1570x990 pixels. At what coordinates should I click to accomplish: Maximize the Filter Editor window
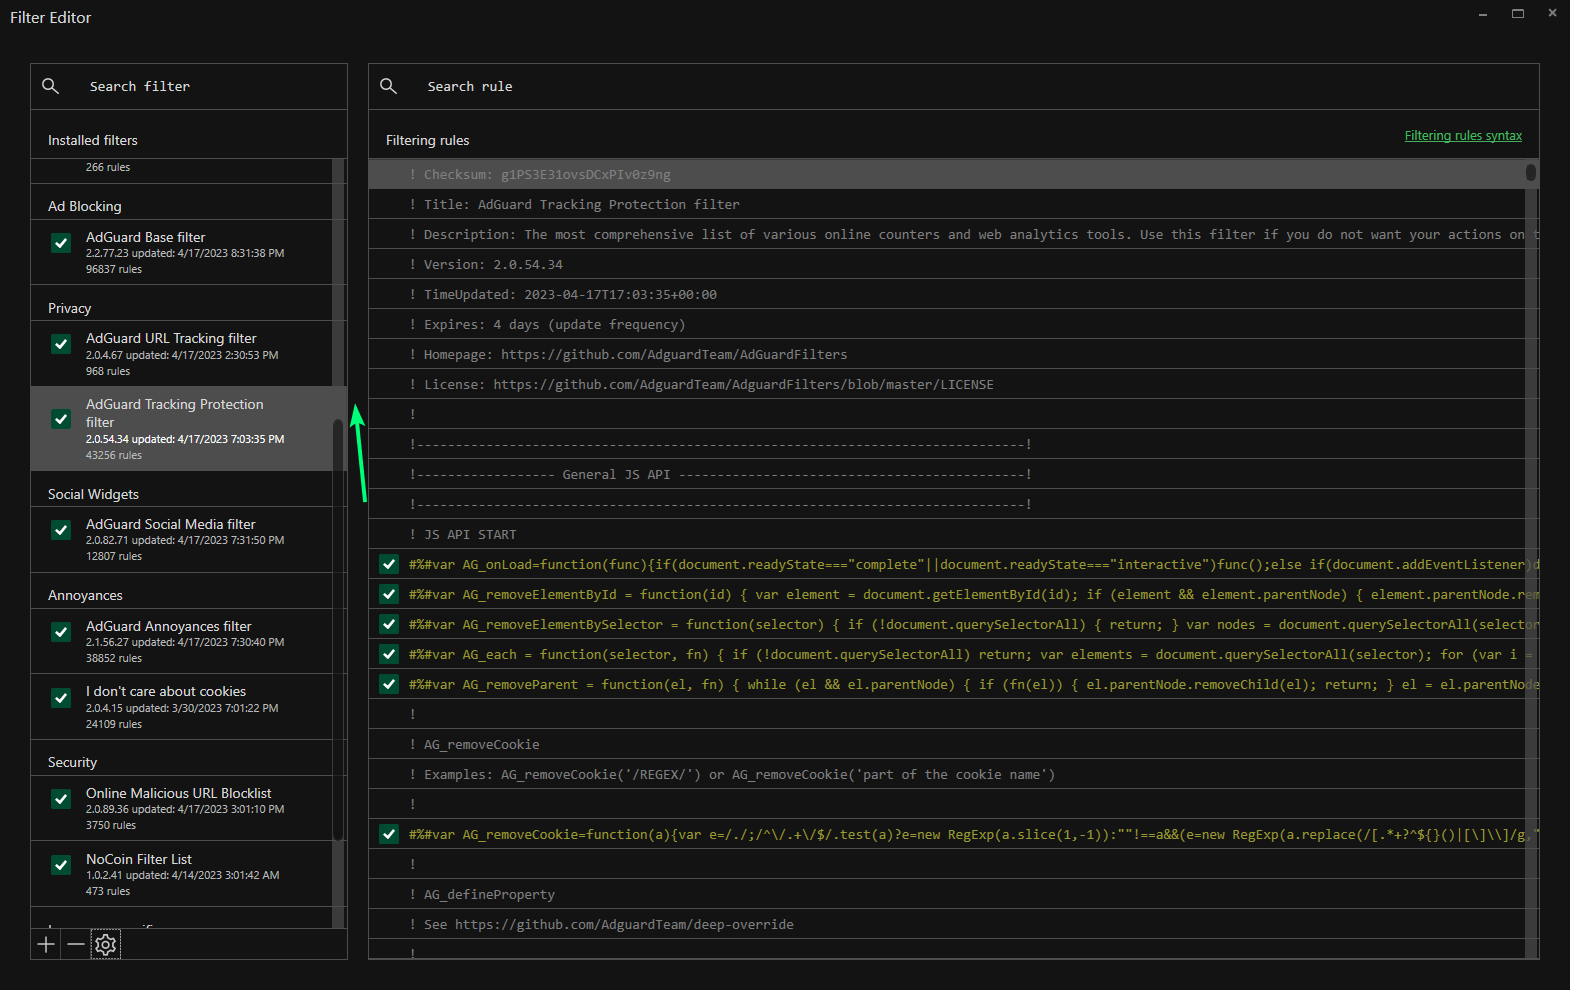click(1518, 14)
